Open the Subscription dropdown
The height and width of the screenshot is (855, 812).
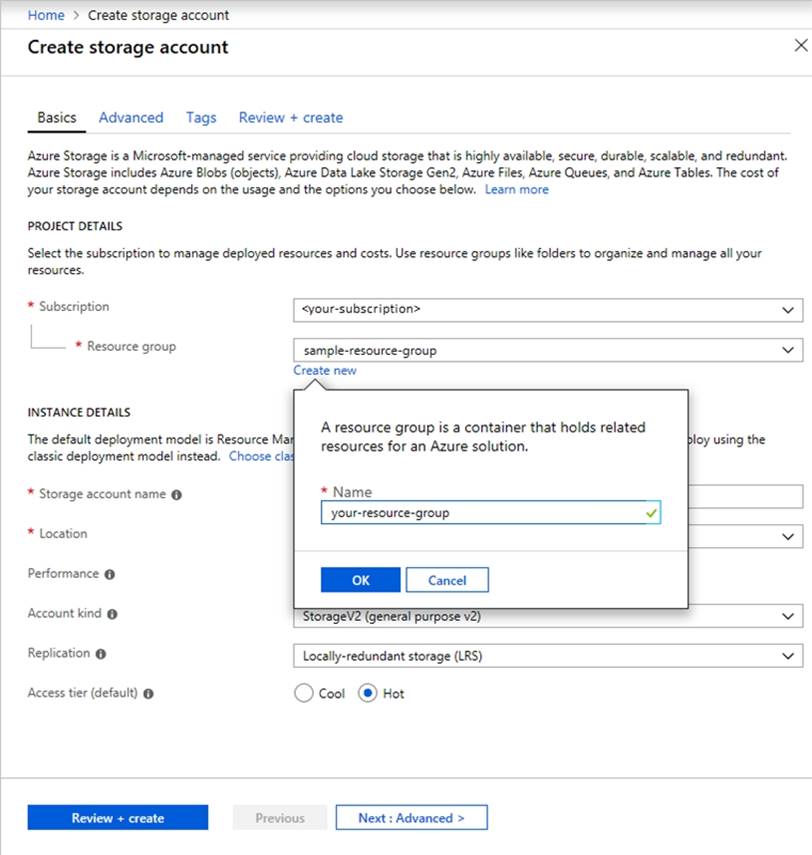click(547, 309)
